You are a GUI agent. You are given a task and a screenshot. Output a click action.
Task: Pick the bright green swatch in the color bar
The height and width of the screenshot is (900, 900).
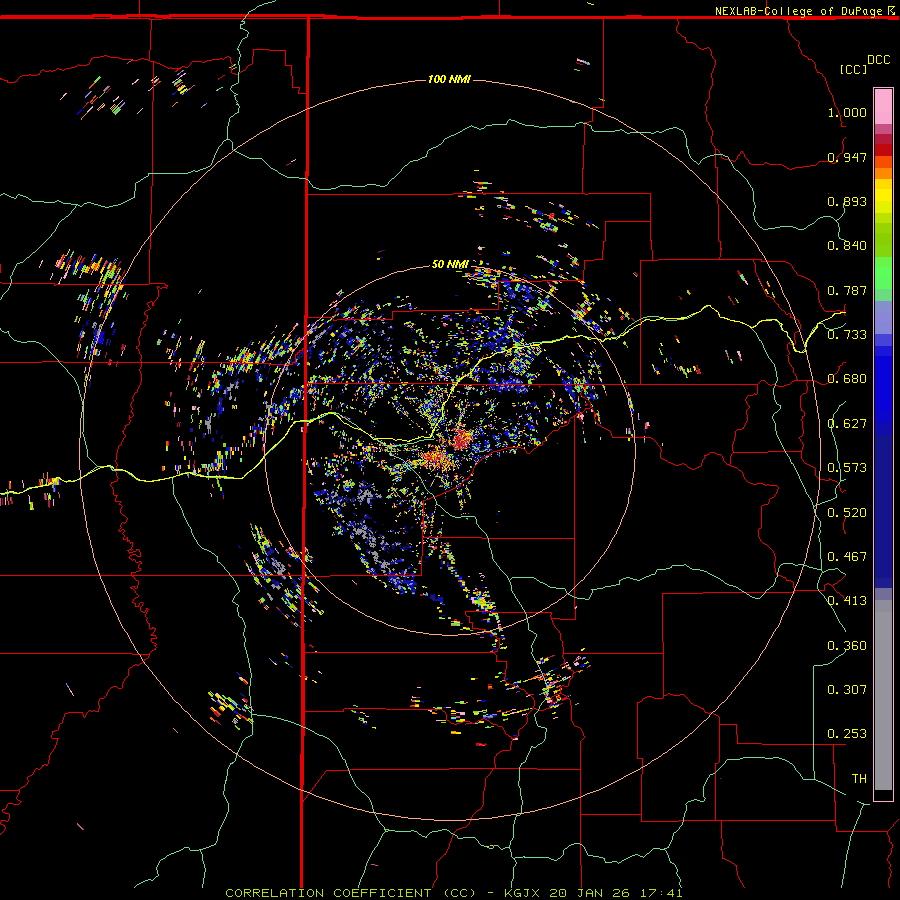883,273
